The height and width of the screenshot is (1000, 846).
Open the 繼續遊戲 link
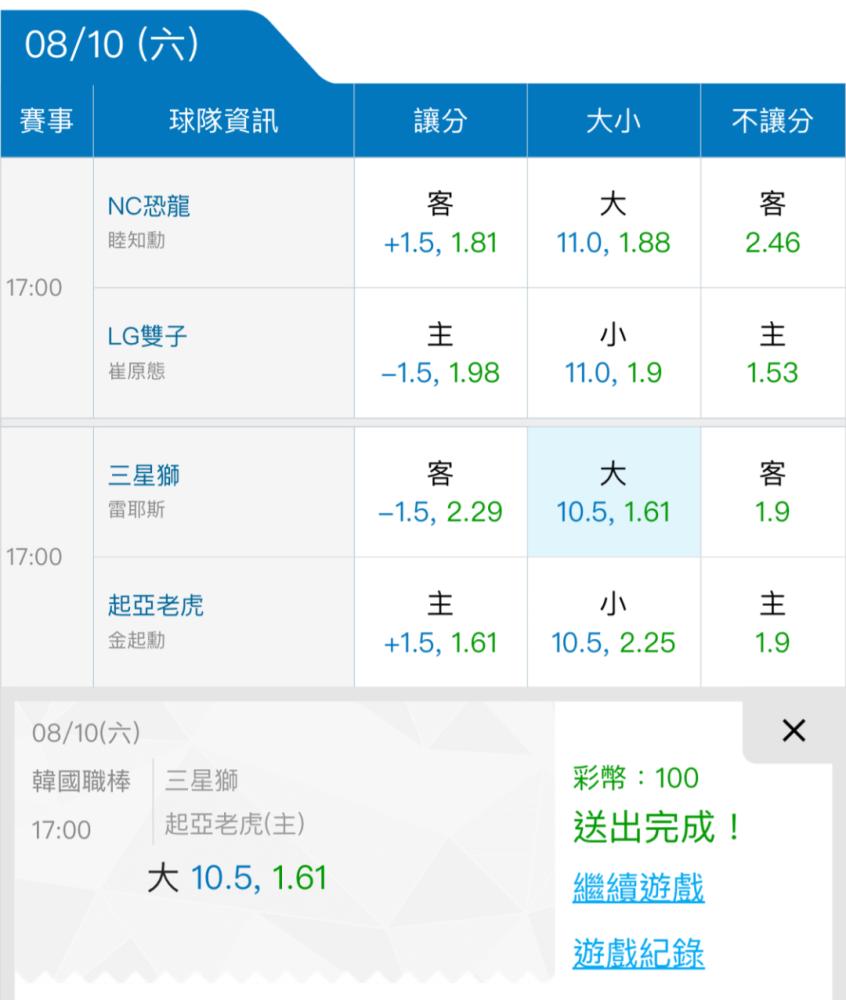pos(638,887)
